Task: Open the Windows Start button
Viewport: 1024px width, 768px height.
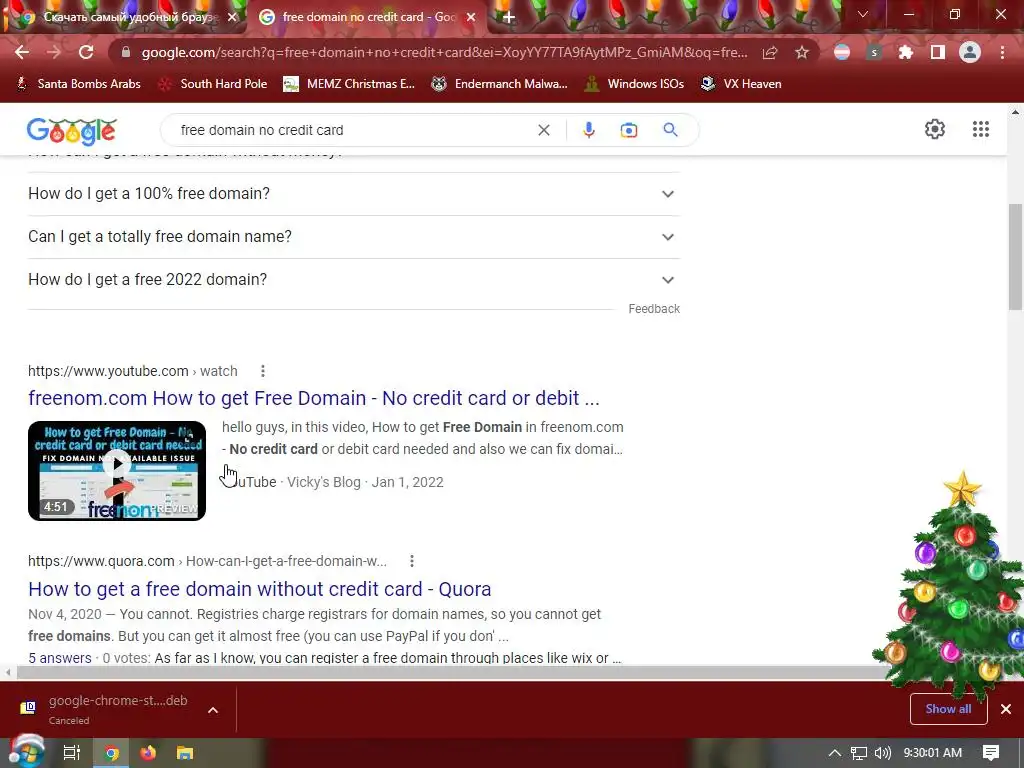Action: (x=27, y=752)
